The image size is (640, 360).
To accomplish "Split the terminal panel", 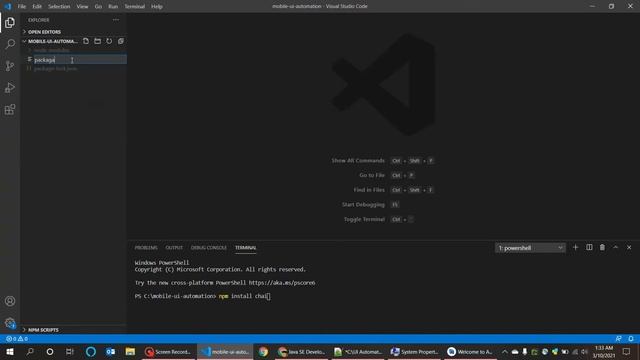I will 589,247.
